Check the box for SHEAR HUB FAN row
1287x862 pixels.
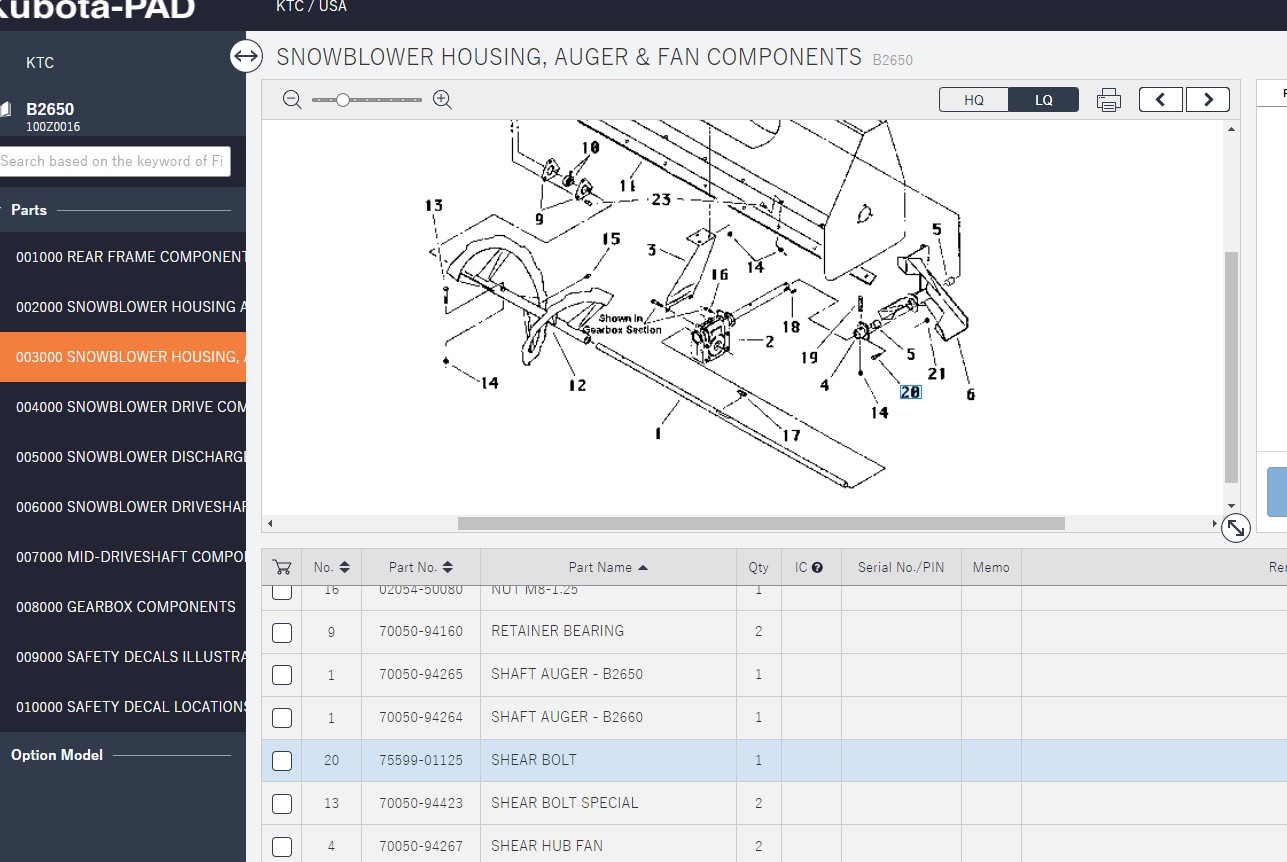[x=282, y=847]
